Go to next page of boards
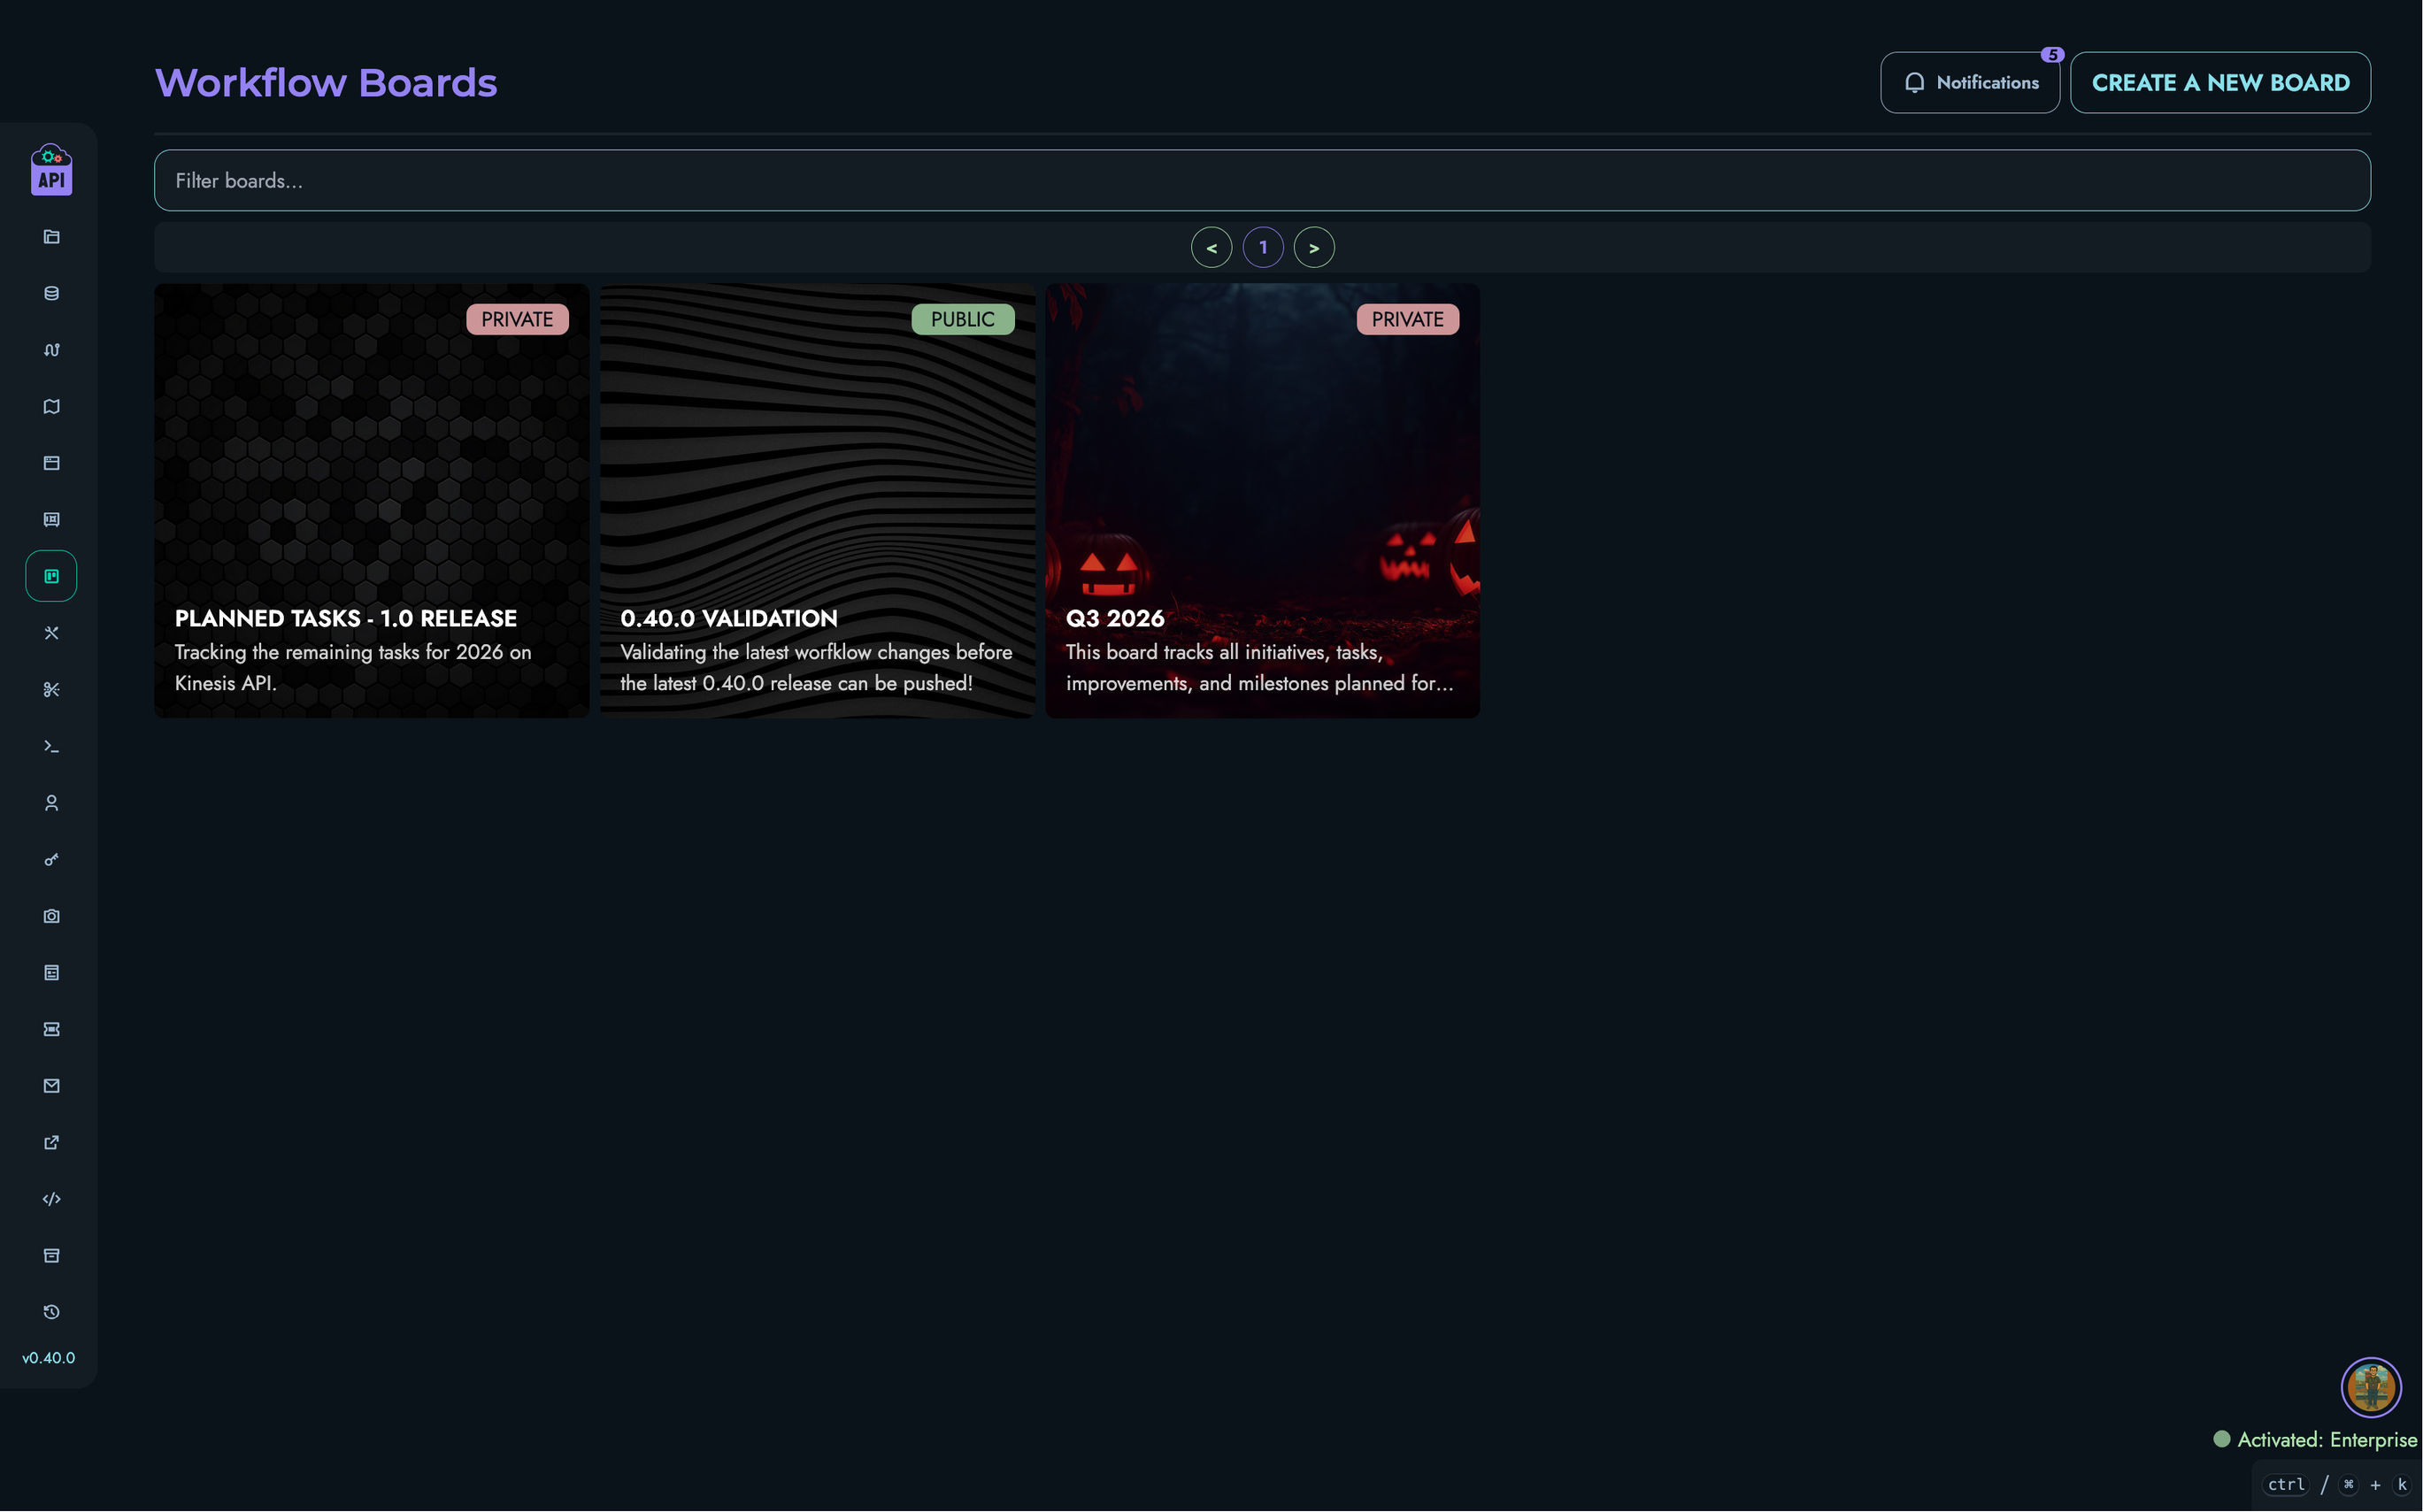The height and width of the screenshot is (1512, 2423). [1314, 248]
